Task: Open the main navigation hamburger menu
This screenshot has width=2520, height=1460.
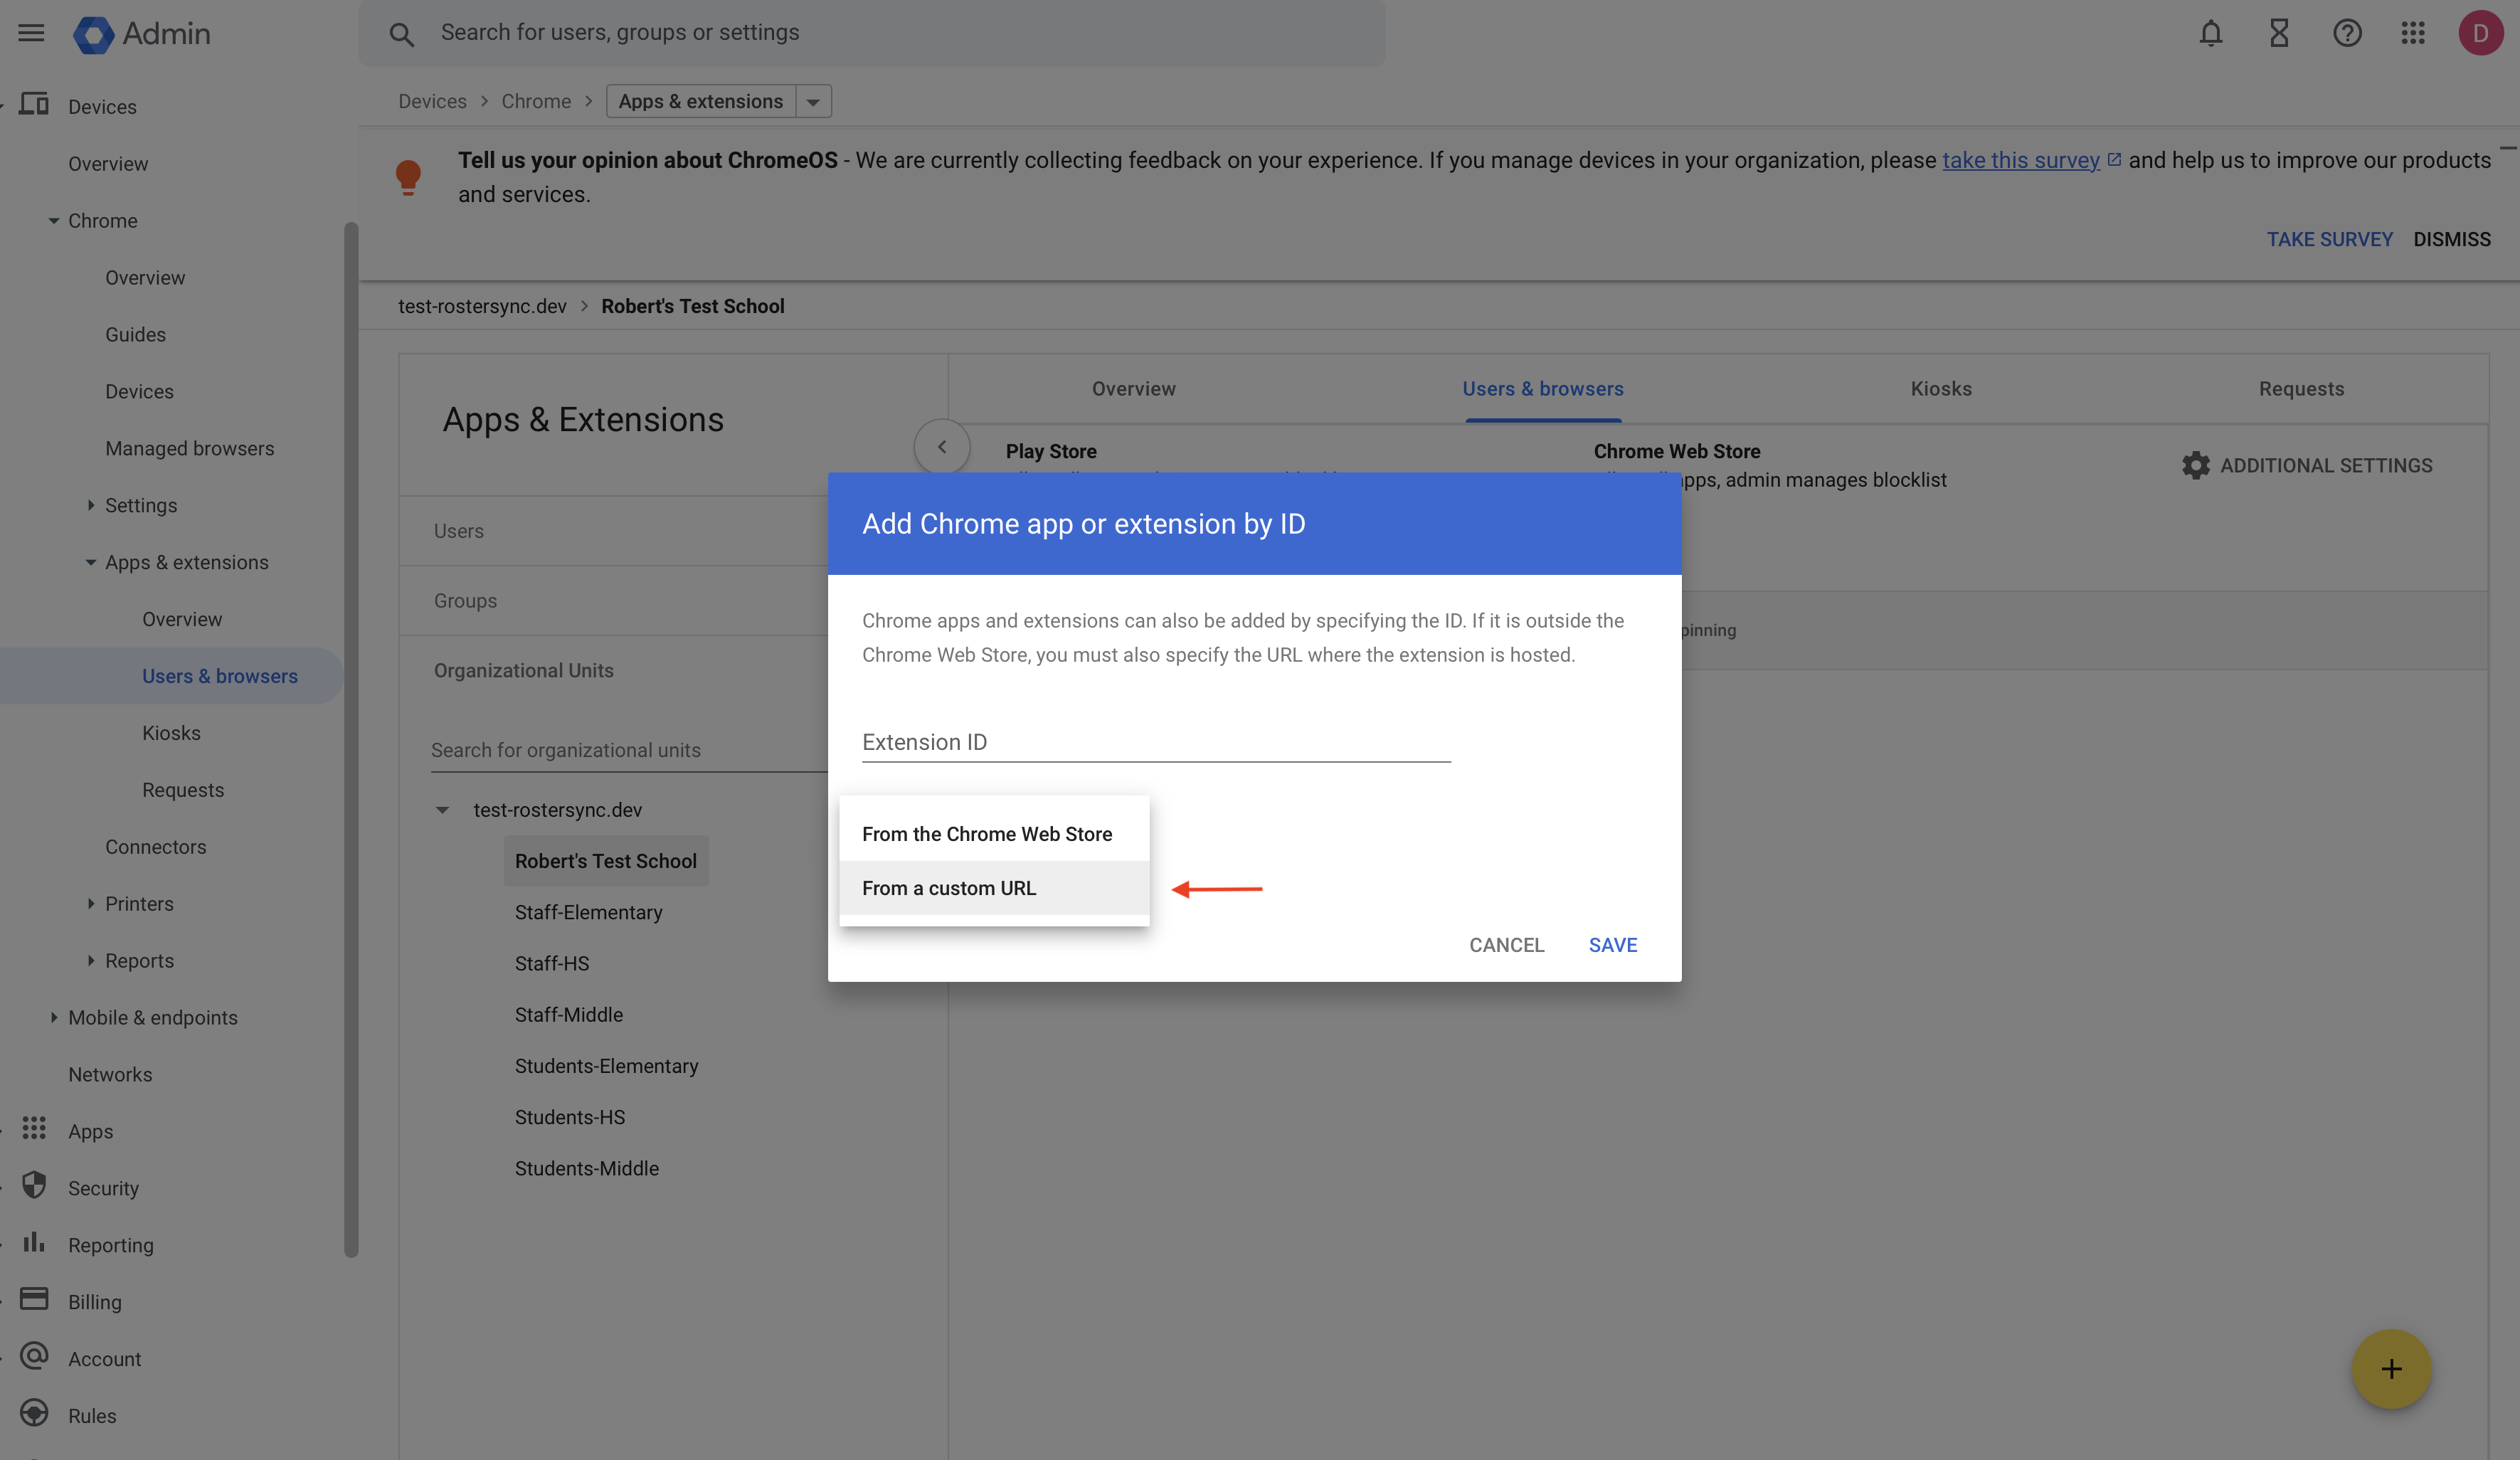Action: coord(31,32)
